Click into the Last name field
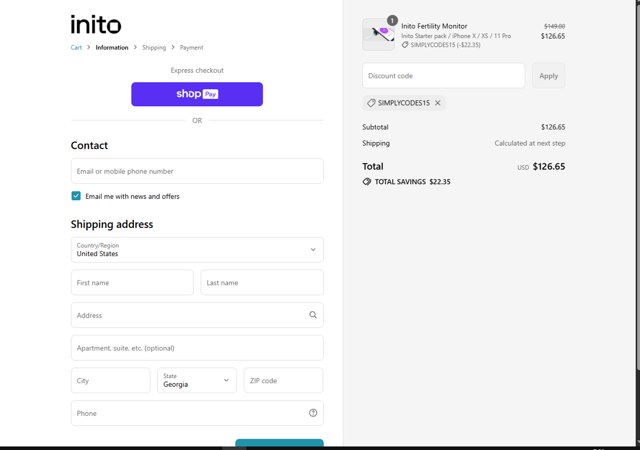Viewport: 640px width, 450px height. tap(262, 283)
